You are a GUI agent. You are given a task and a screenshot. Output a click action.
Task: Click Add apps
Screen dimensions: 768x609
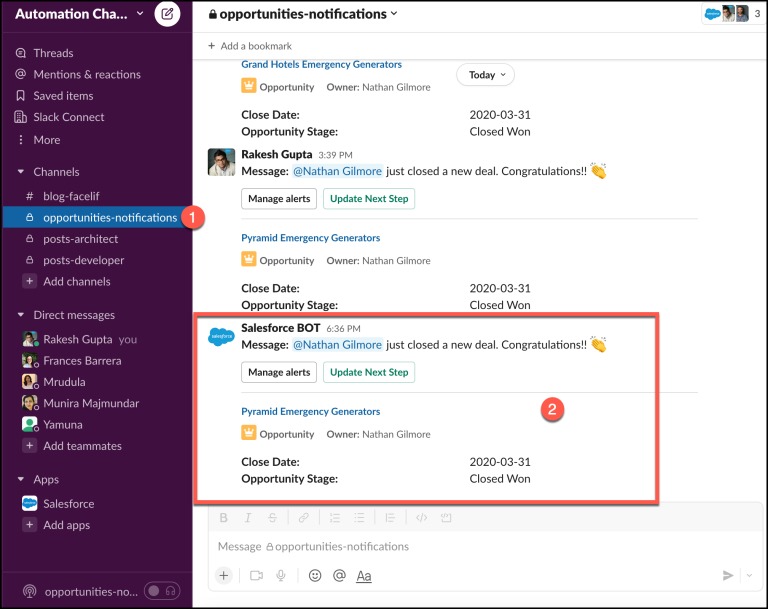(57, 525)
